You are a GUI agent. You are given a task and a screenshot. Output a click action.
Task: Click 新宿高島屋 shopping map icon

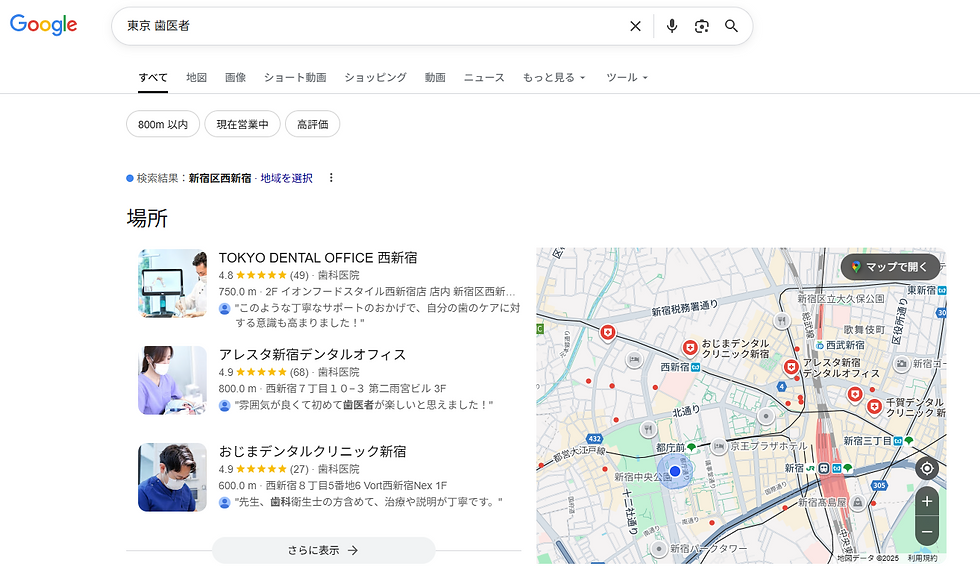858,502
